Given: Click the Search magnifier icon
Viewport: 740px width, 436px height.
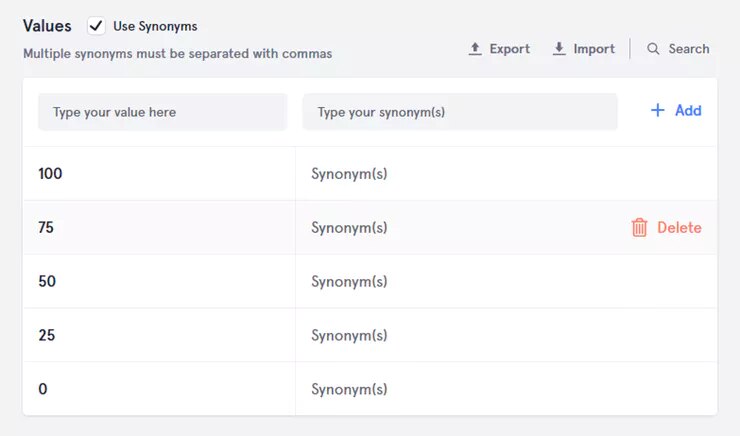Looking at the screenshot, I should pyautogui.click(x=653, y=49).
